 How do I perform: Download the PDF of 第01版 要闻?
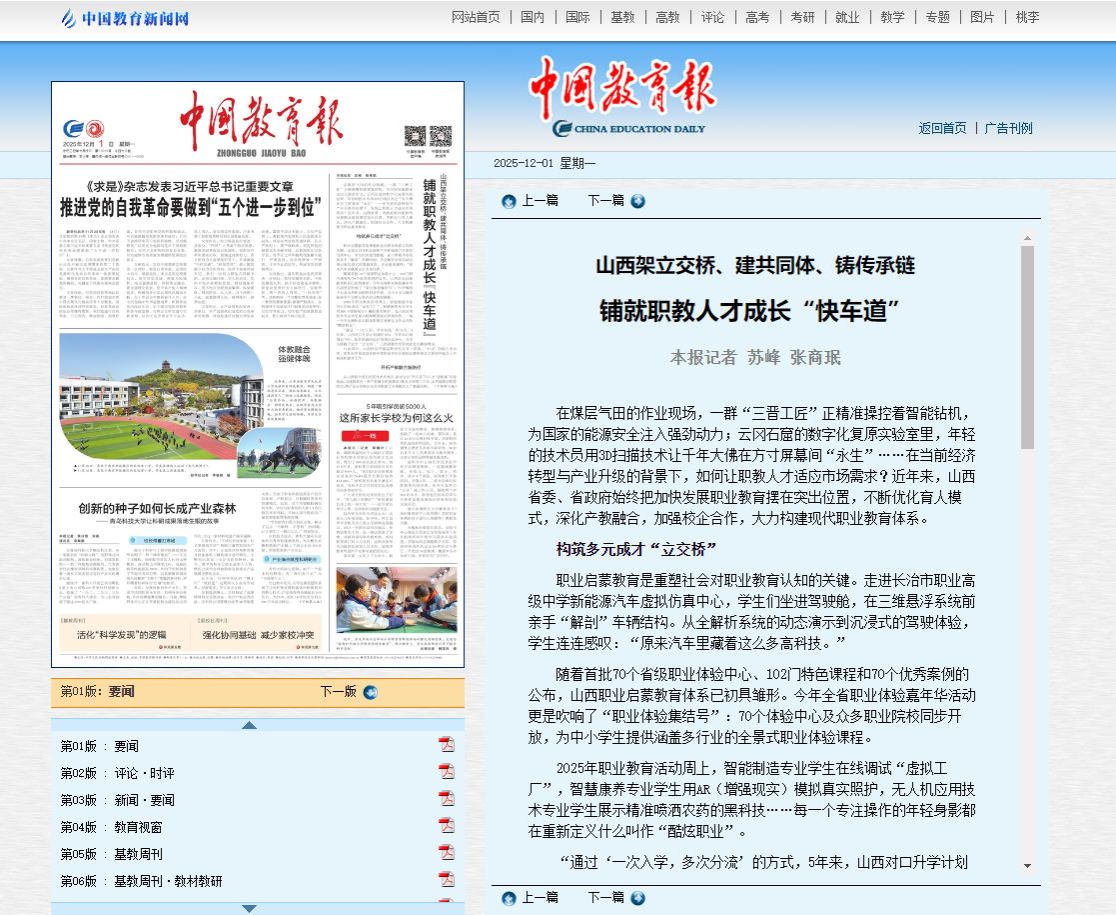coord(446,745)
